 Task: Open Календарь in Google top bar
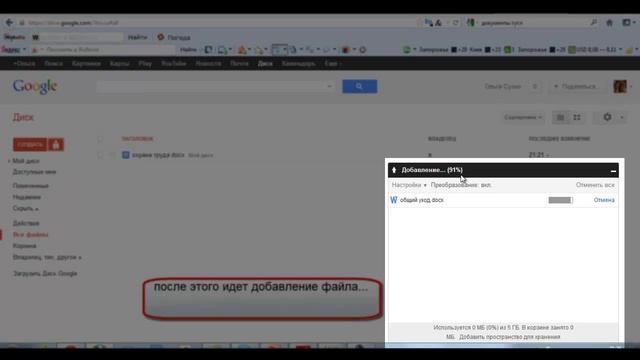tap(298, 64)
